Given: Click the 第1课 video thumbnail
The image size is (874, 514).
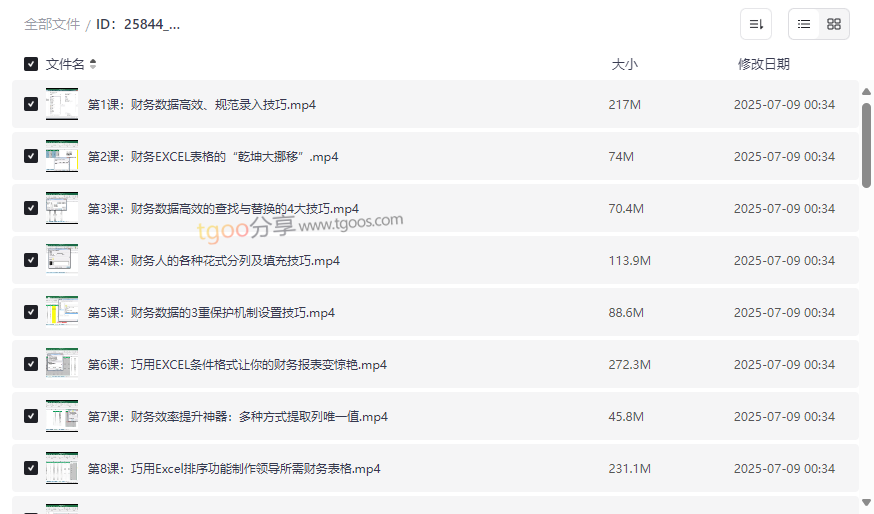Looking at the screenshot, I should click(x=62, y=104).
